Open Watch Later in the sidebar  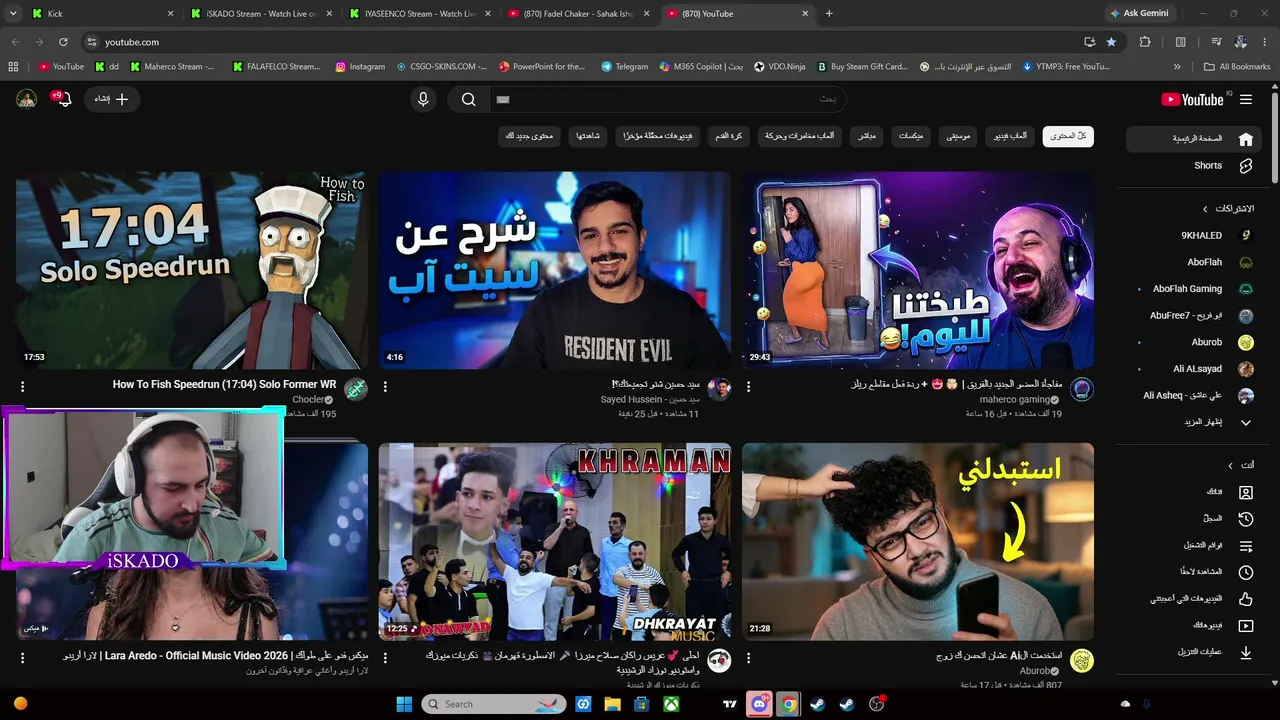(1194, 572)
